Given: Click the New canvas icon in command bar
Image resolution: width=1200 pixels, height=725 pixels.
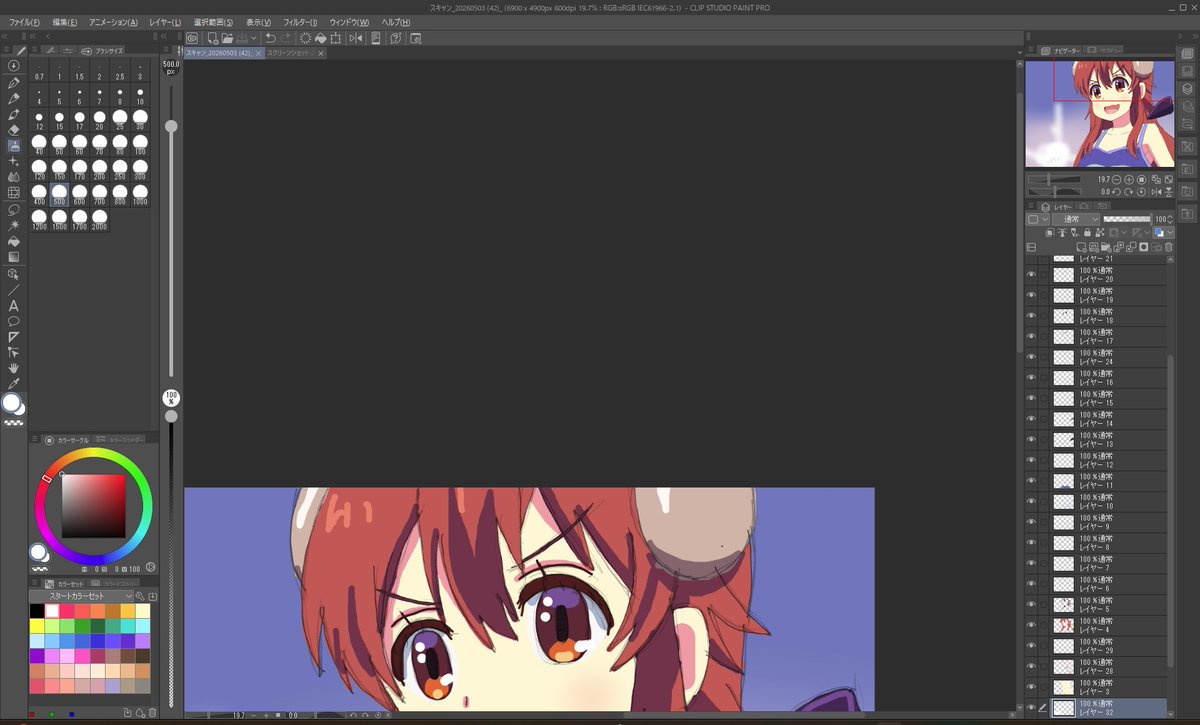Looking at the screenshot, I should 213,38.
